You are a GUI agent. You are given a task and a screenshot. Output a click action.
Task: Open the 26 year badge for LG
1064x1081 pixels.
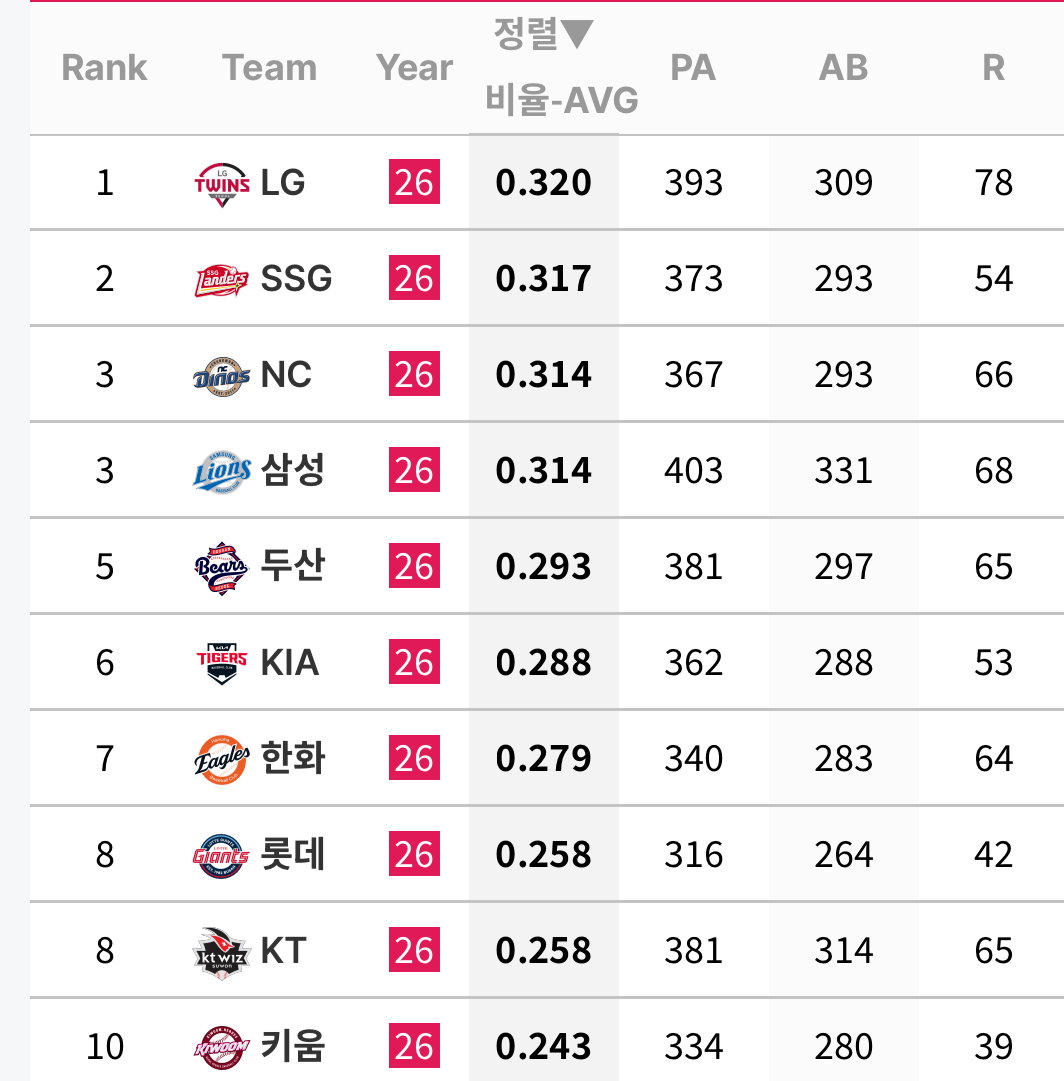414,182
